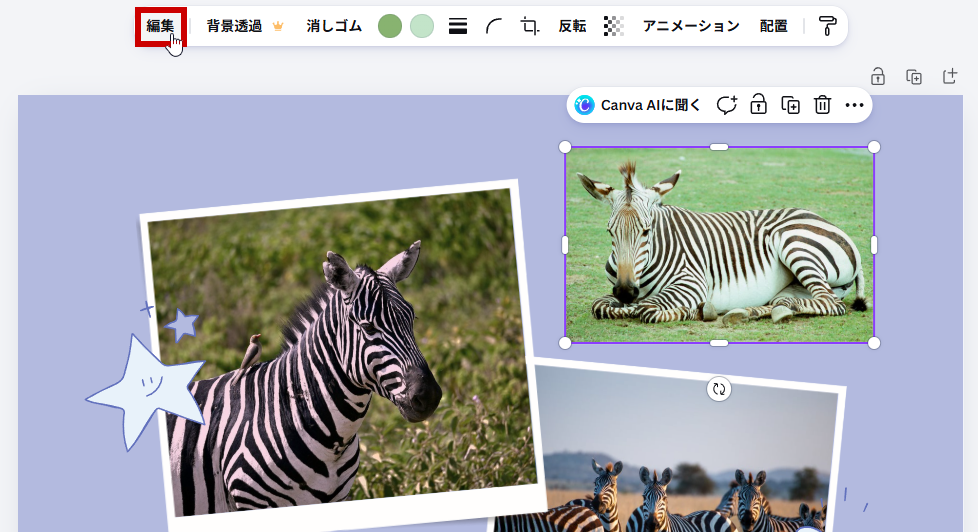Ask Canva AI about the image
This screenshot has width=978, height=532.
(x=638, y=105)
